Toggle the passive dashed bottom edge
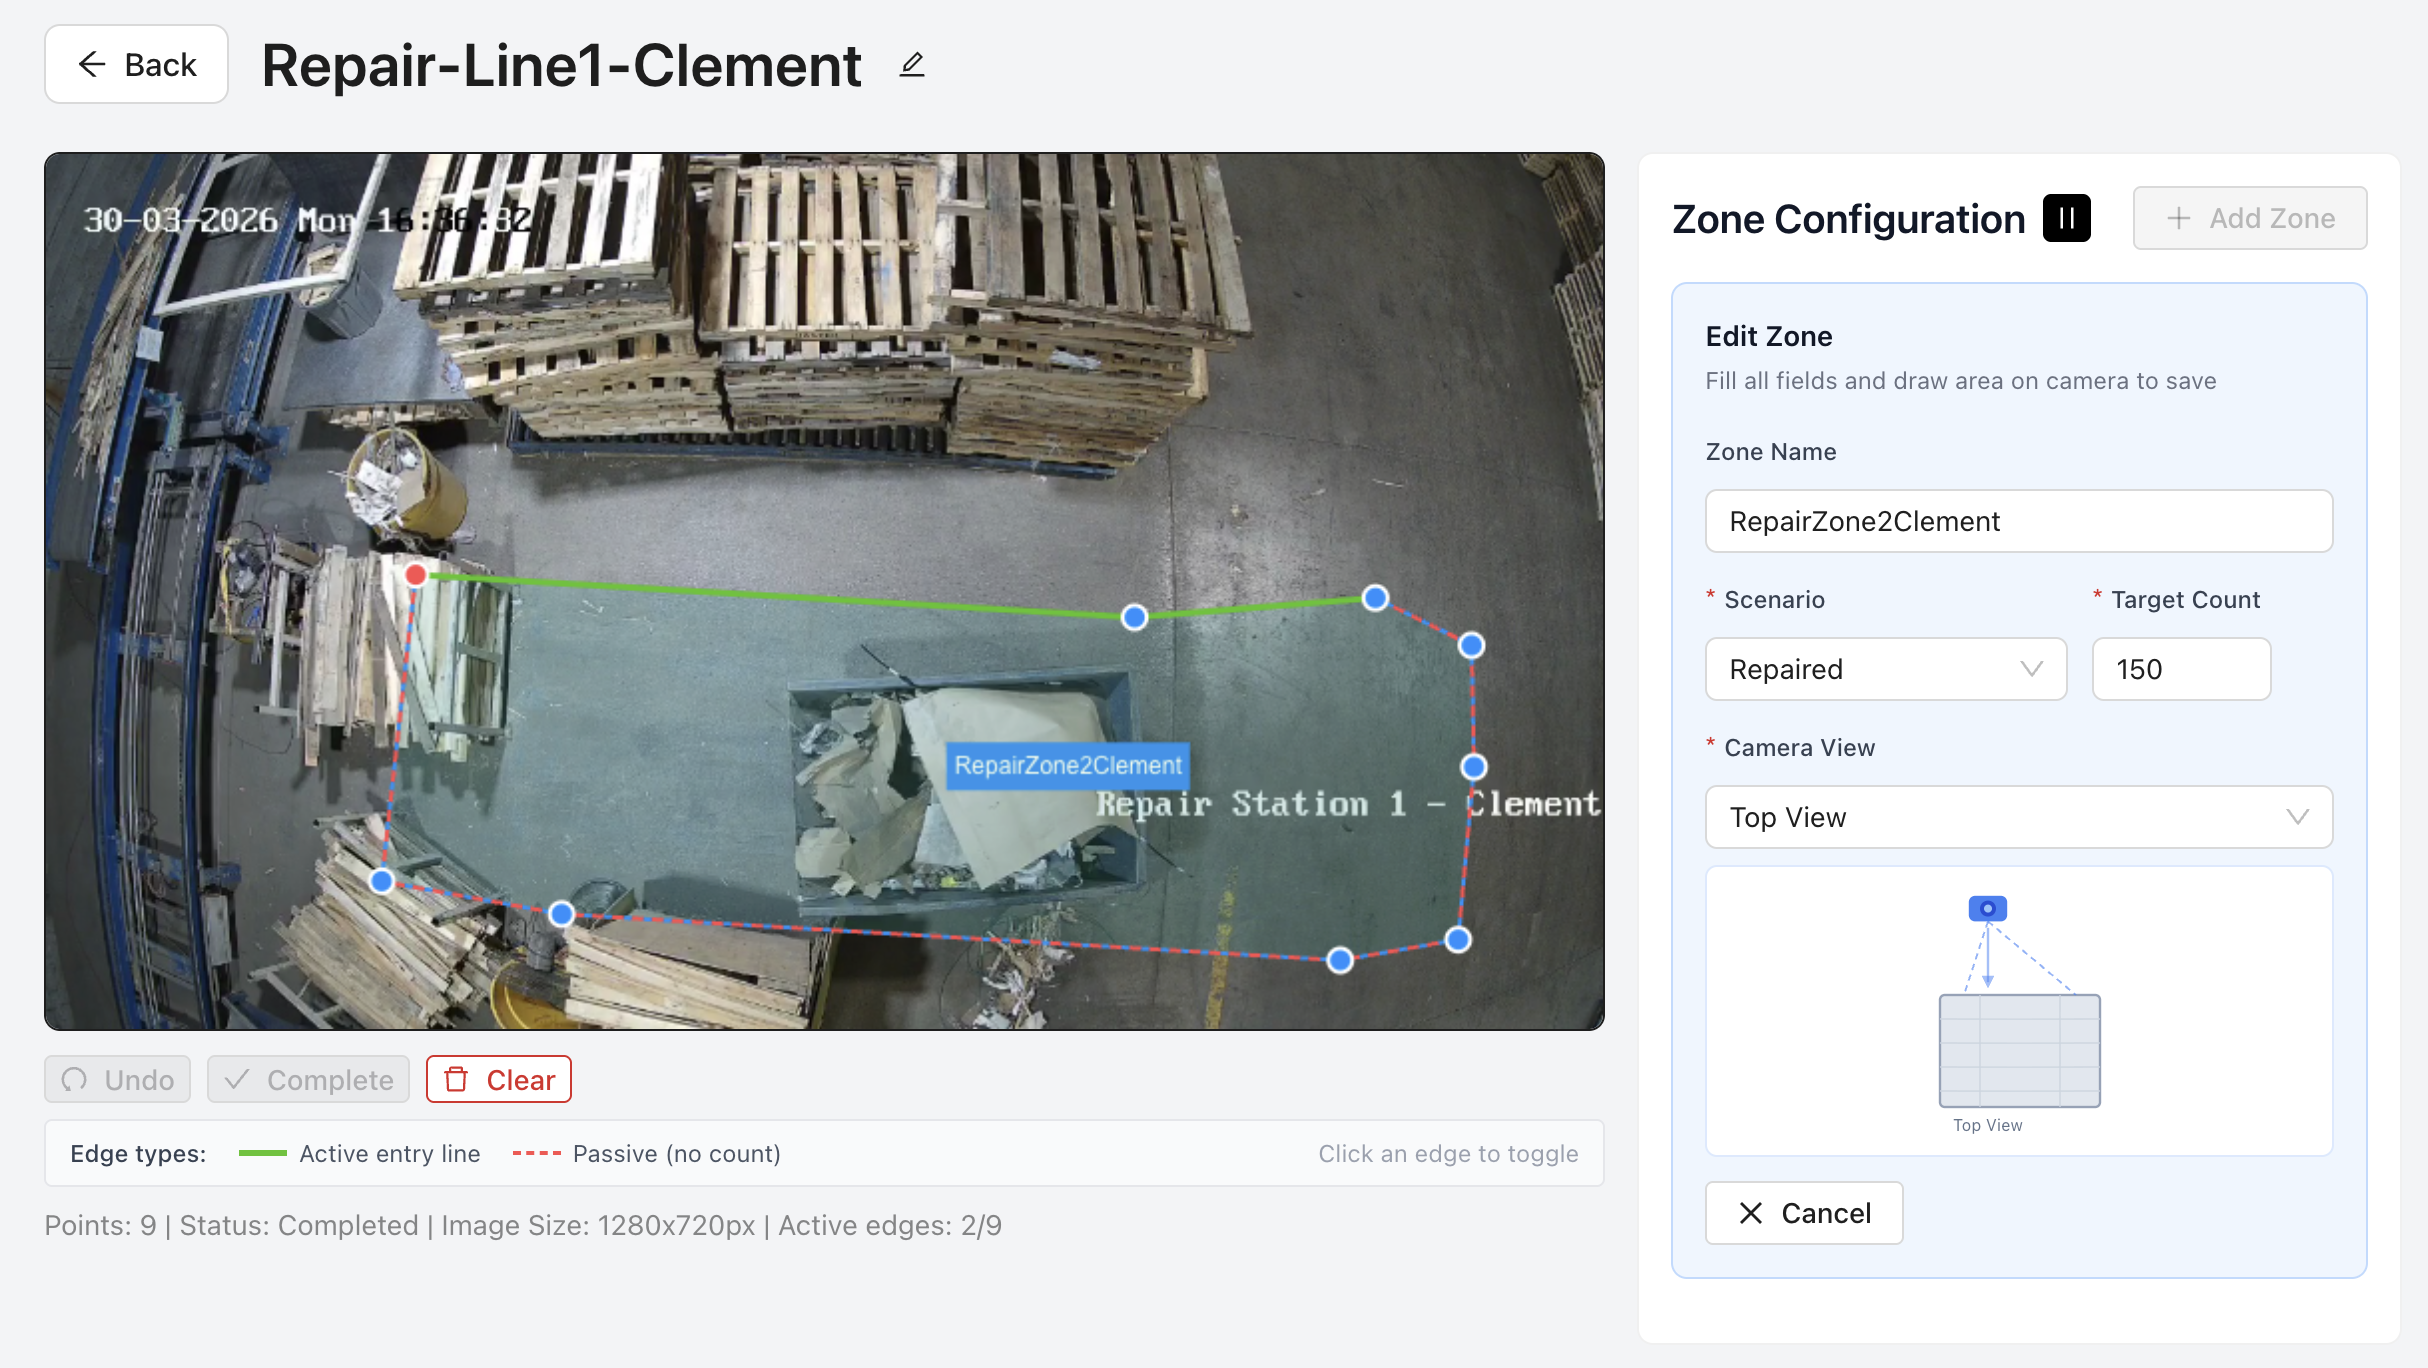This screenshot has width=2428, height=1368. (950, 937)
